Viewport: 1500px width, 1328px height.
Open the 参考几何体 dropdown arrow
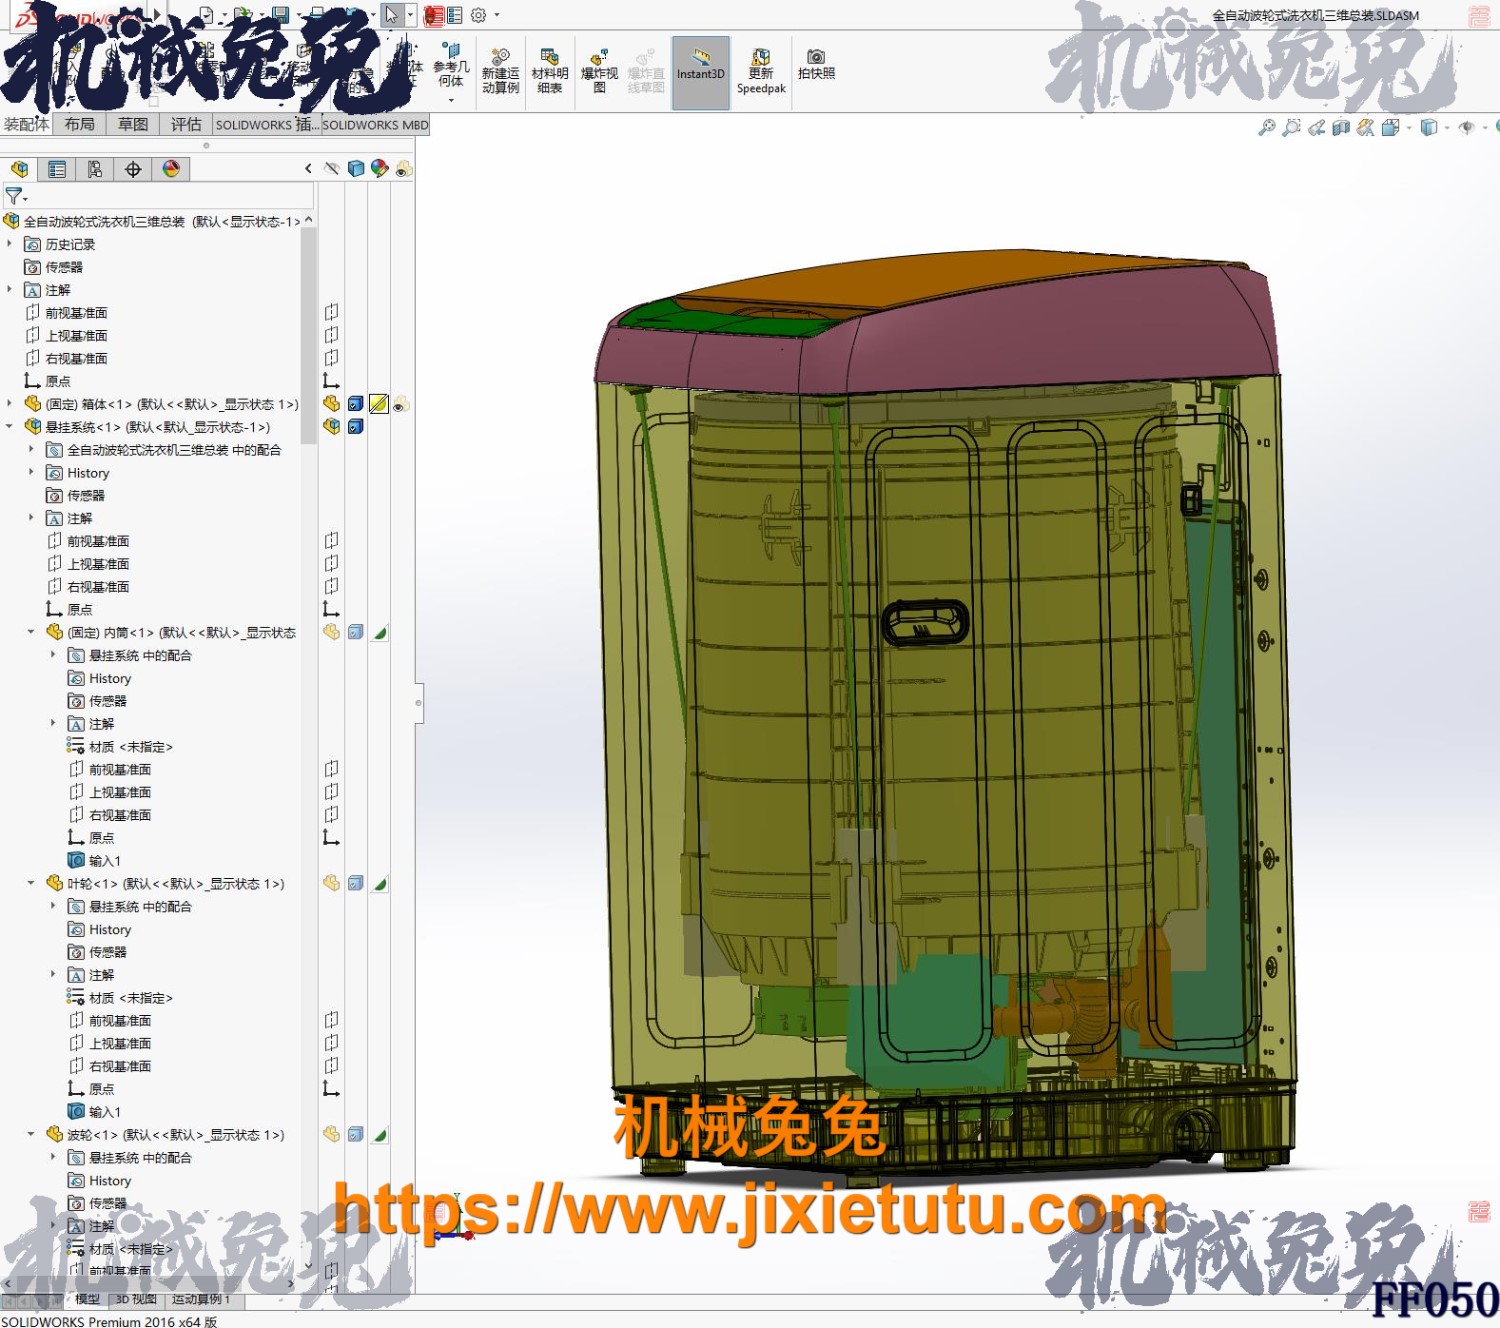pyautogui.click(x=451, y=101)
